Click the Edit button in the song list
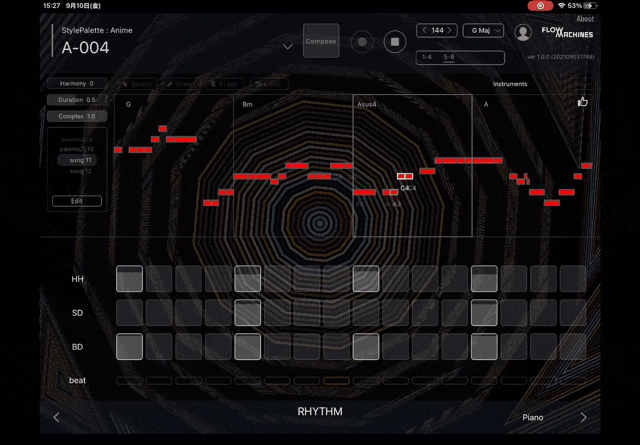Screen dimensions: 640x445 click(x=77, y=201)
